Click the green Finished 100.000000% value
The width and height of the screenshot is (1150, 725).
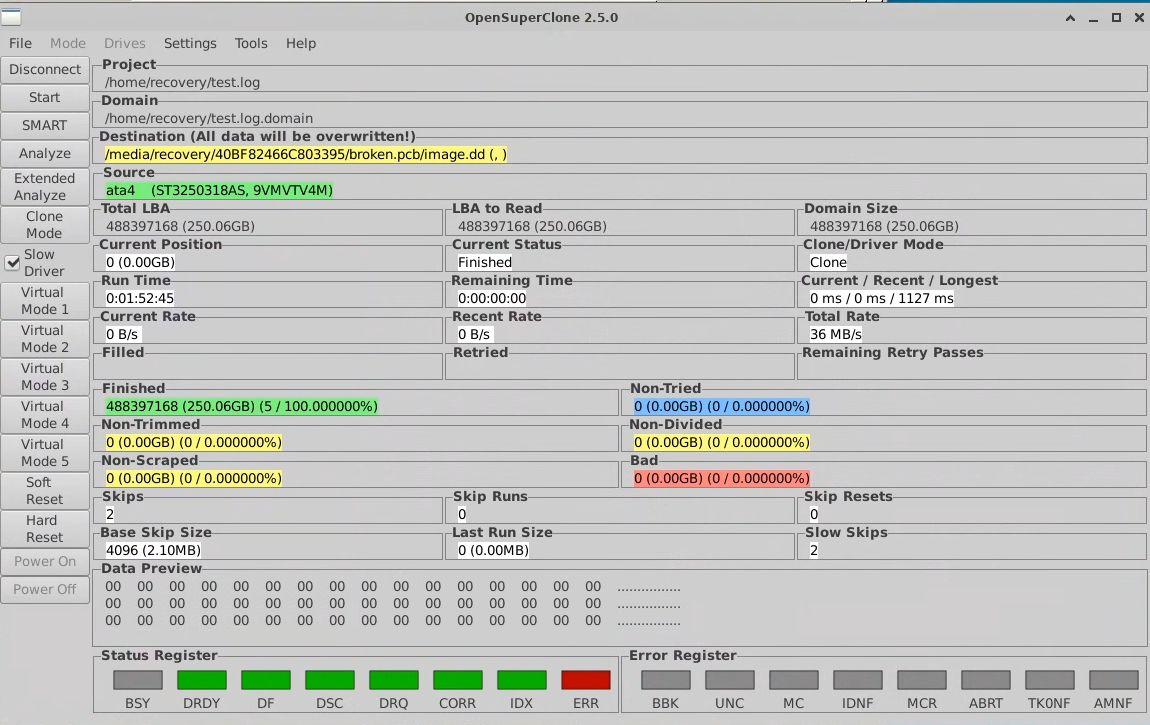coord(241,405)
